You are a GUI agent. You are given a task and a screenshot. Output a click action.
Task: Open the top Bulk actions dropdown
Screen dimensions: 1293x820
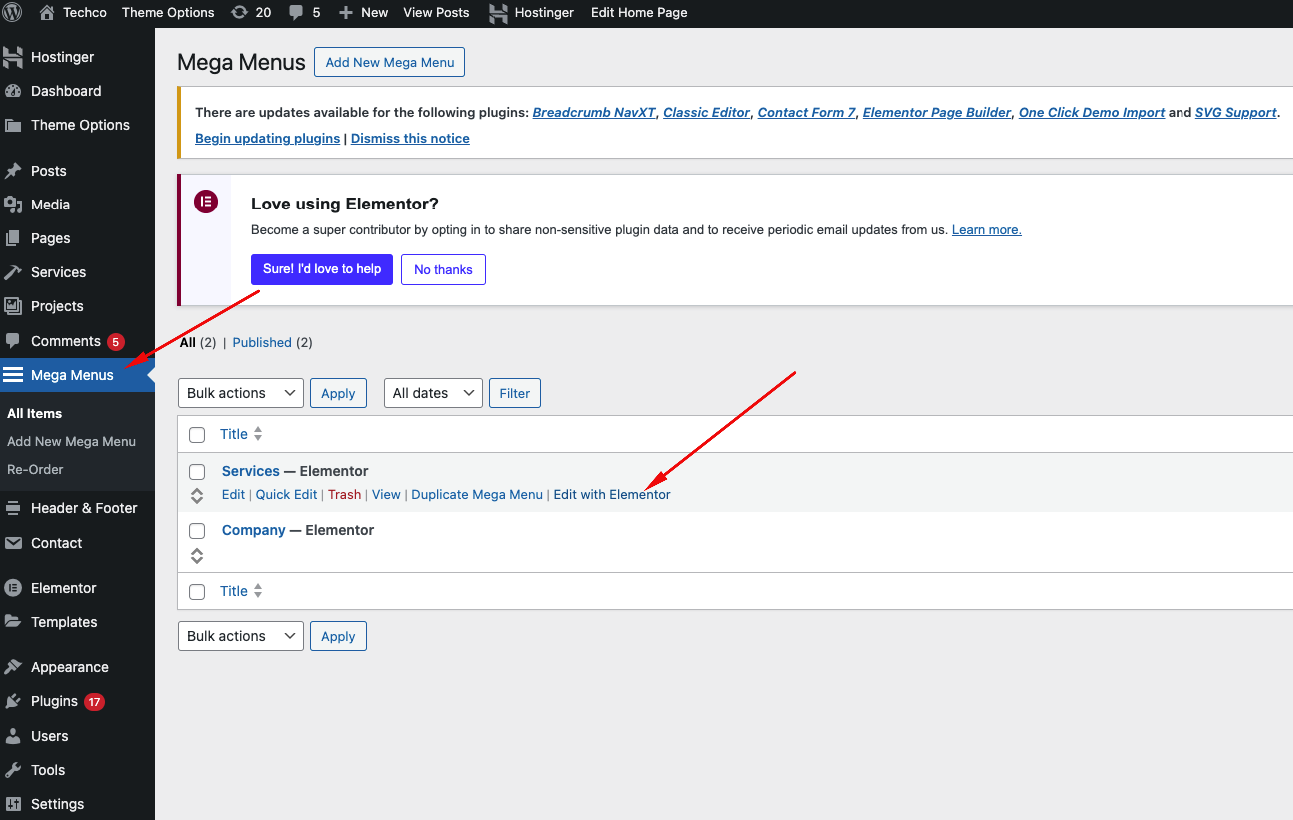click(240, 393)
